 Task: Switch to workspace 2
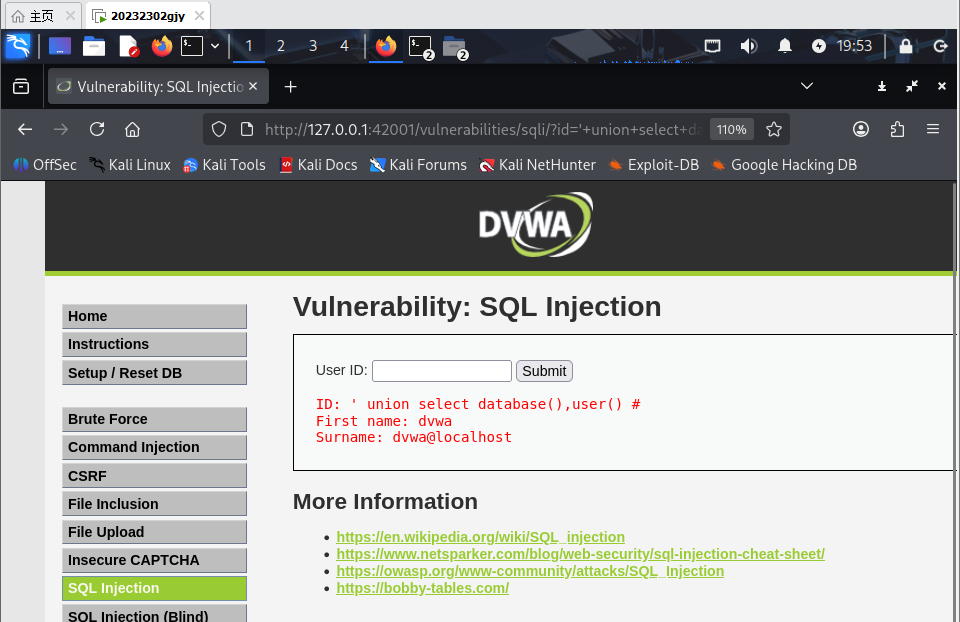pyautogui.click(x=280, y=46)
